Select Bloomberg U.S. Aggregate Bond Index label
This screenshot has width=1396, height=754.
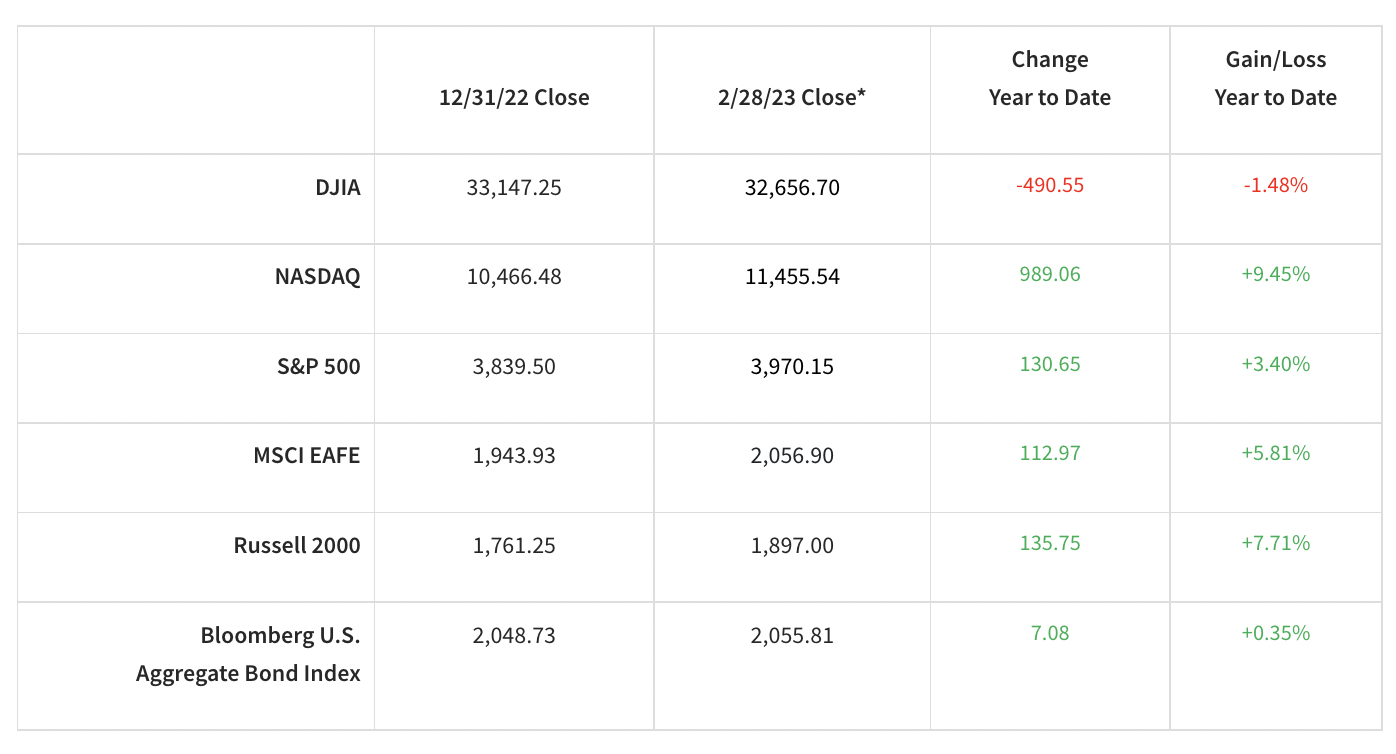coord(249,654)
